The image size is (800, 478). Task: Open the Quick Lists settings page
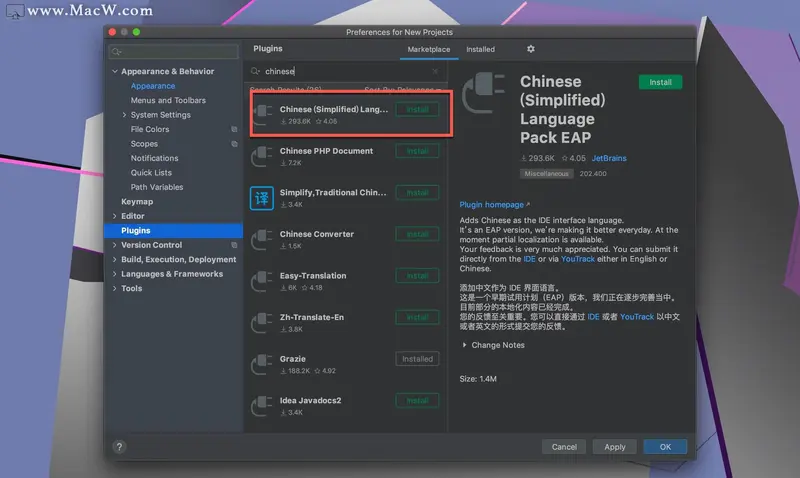(151, 172)
